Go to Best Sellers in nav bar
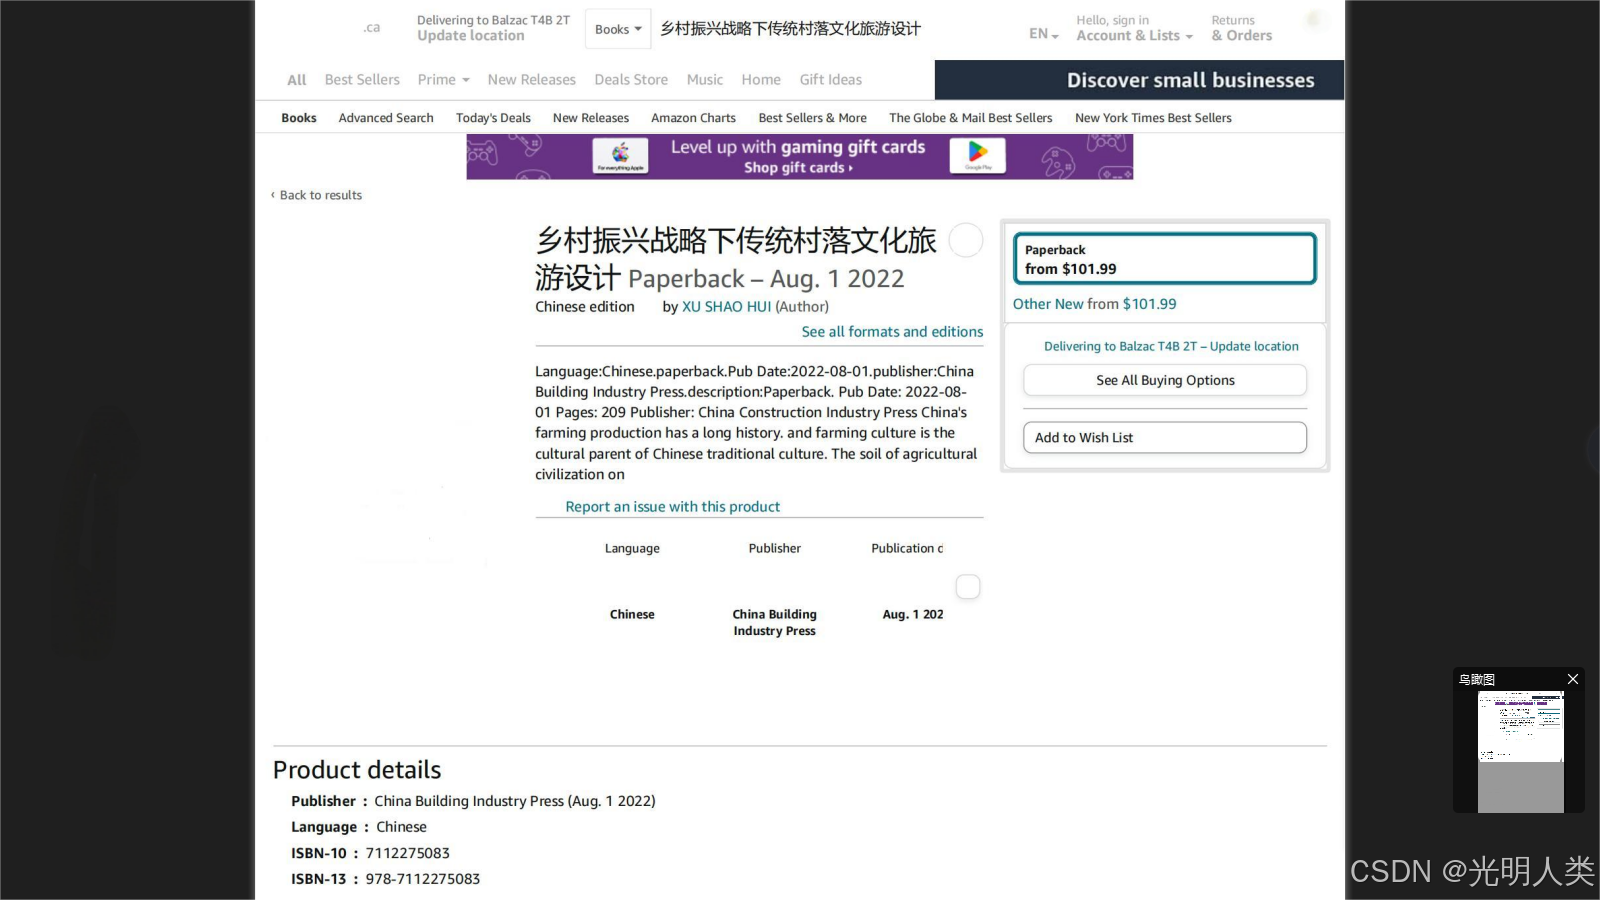 tap(362, 80)
